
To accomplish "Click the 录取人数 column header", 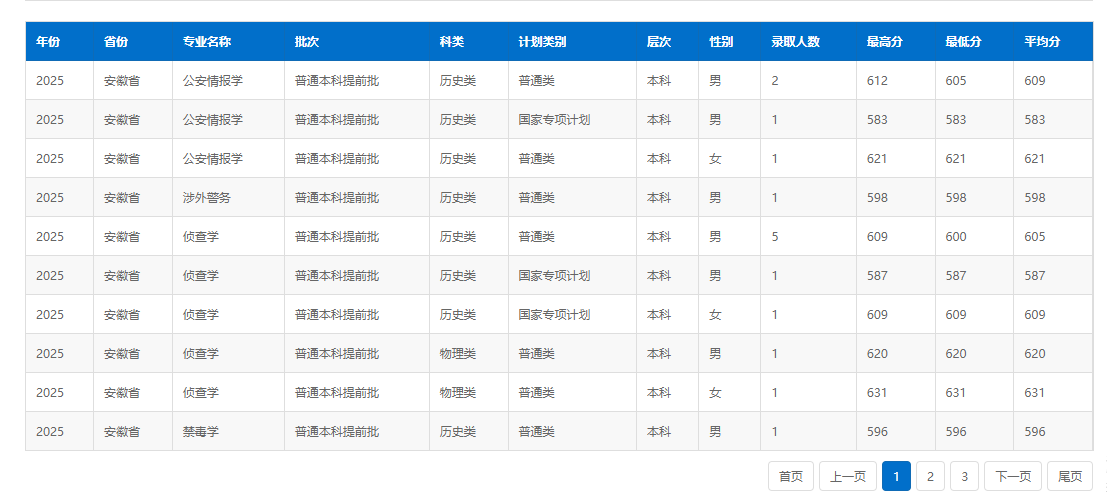I will coord(795,42).
